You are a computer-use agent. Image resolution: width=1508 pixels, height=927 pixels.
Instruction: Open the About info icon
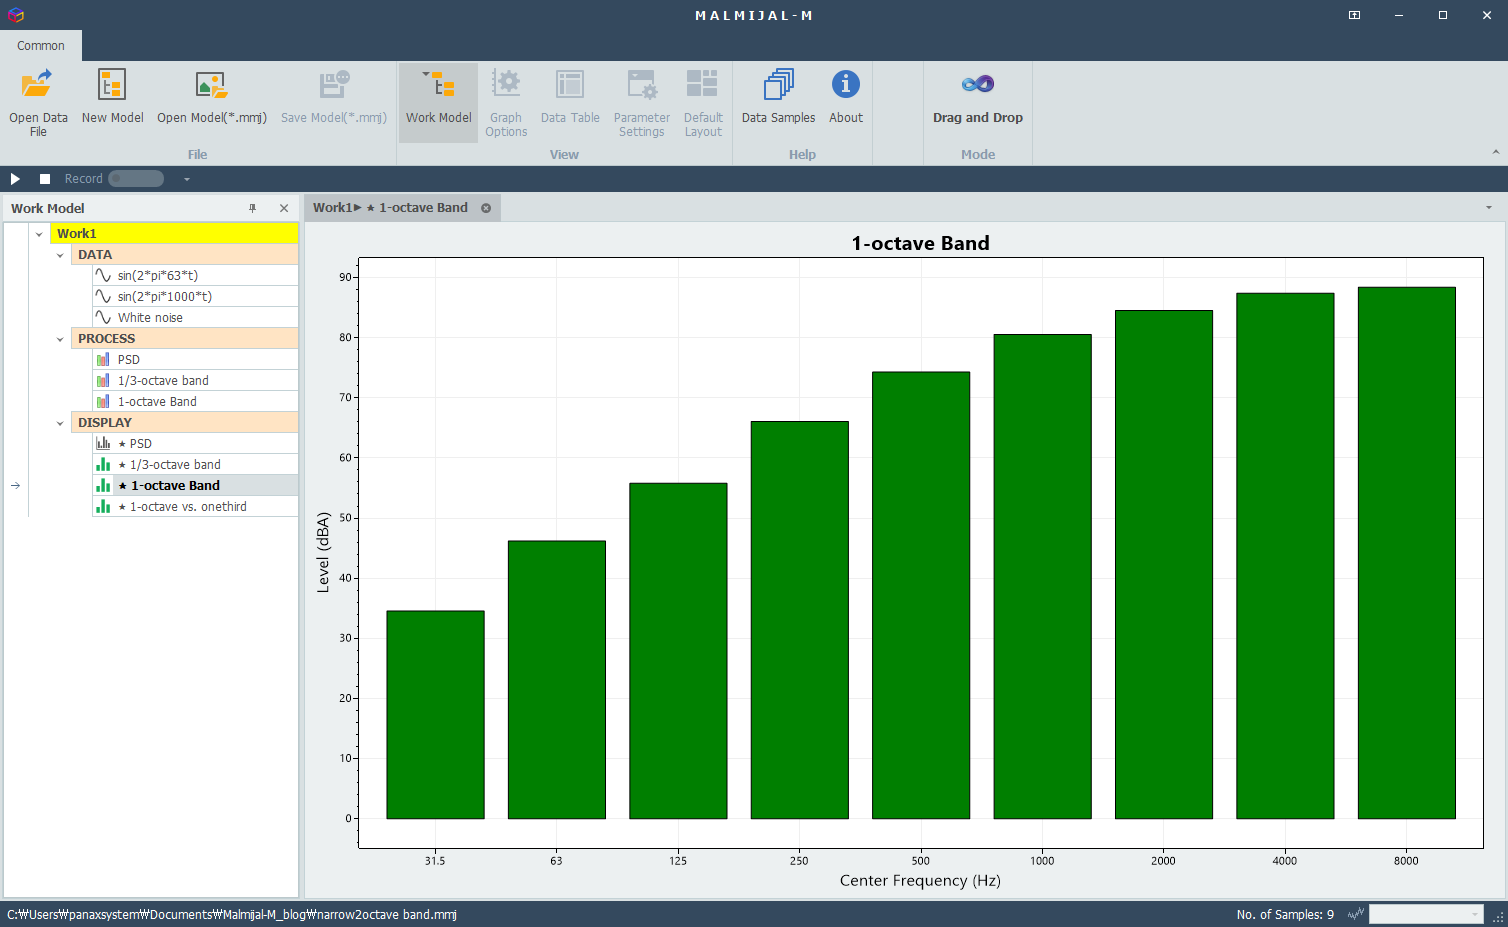tap(845, 86)
